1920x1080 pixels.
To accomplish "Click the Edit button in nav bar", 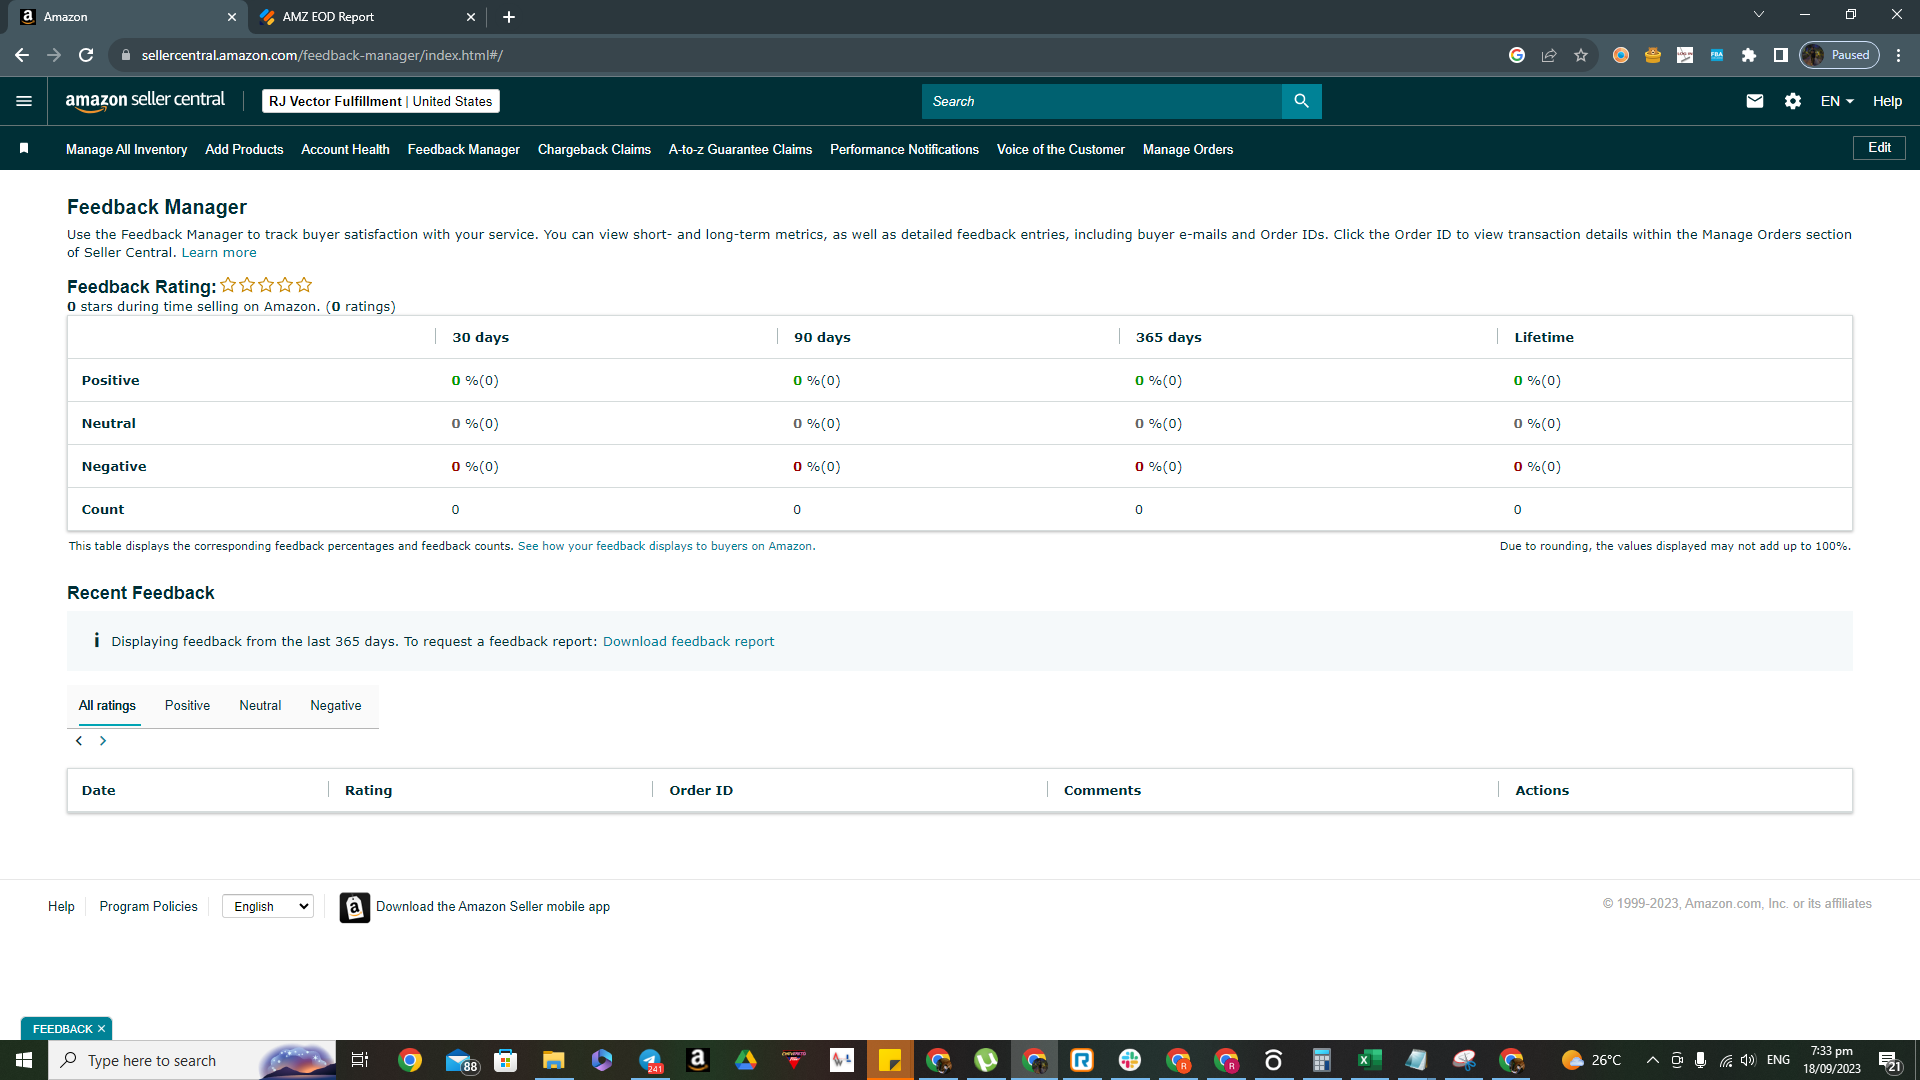I will [1880, 148].
